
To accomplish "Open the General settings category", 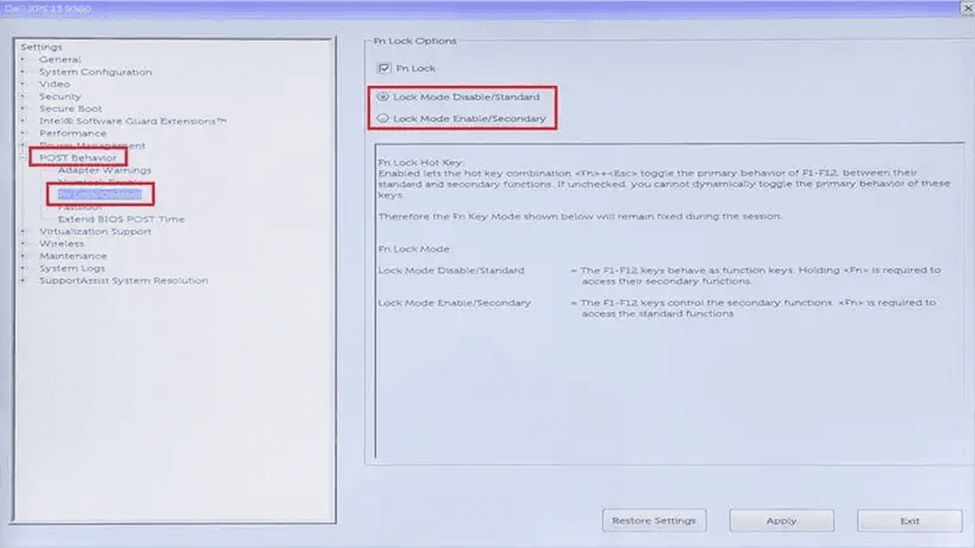I will coord(60,60).
